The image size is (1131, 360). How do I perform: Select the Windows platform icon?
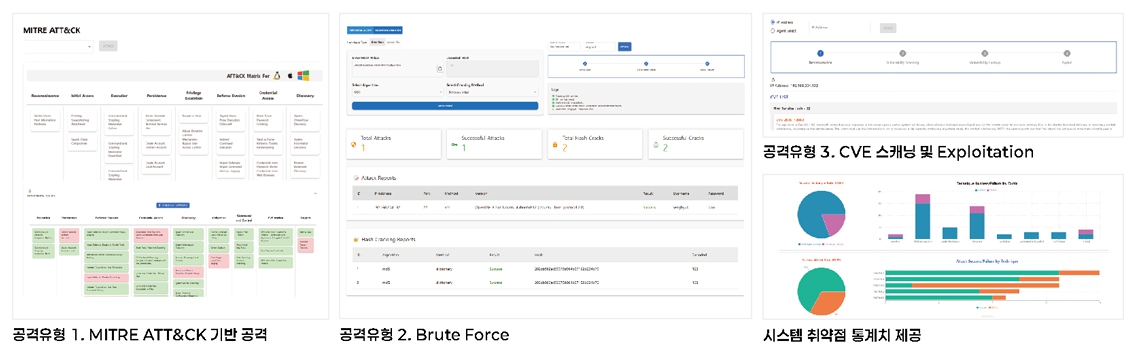pos(304,74)
